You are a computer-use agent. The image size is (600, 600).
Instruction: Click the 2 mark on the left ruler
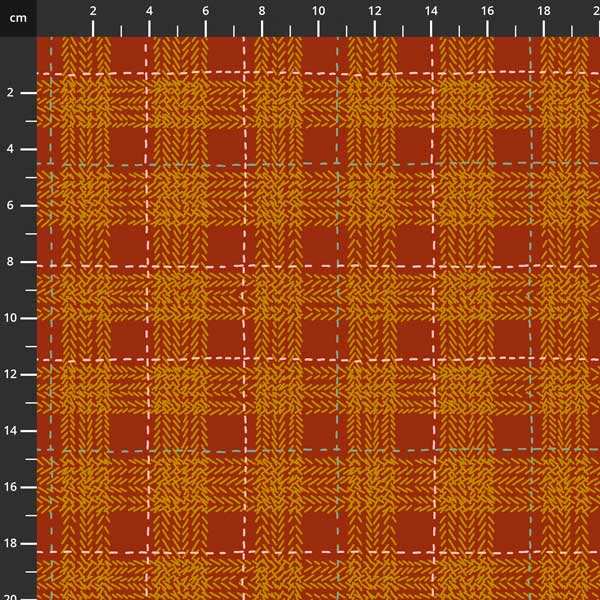(10, 92)
